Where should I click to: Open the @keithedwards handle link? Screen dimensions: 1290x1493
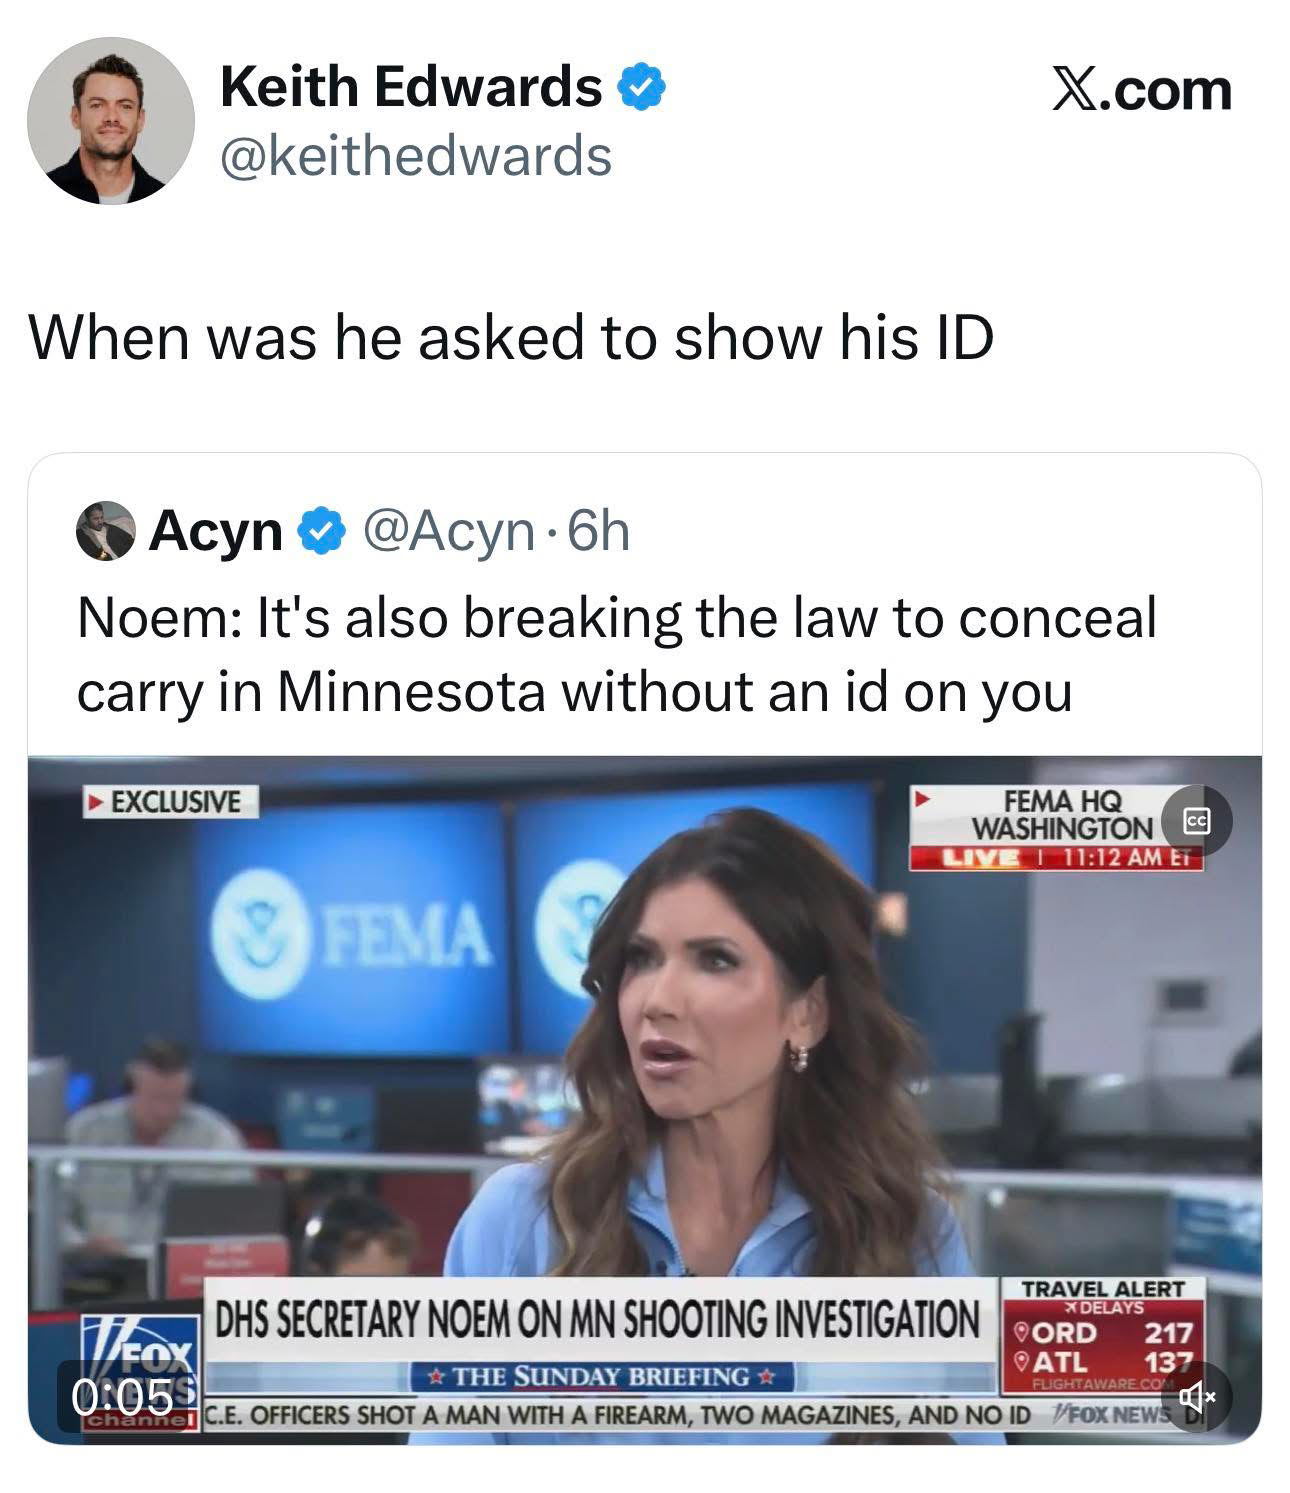click(416, 156)
